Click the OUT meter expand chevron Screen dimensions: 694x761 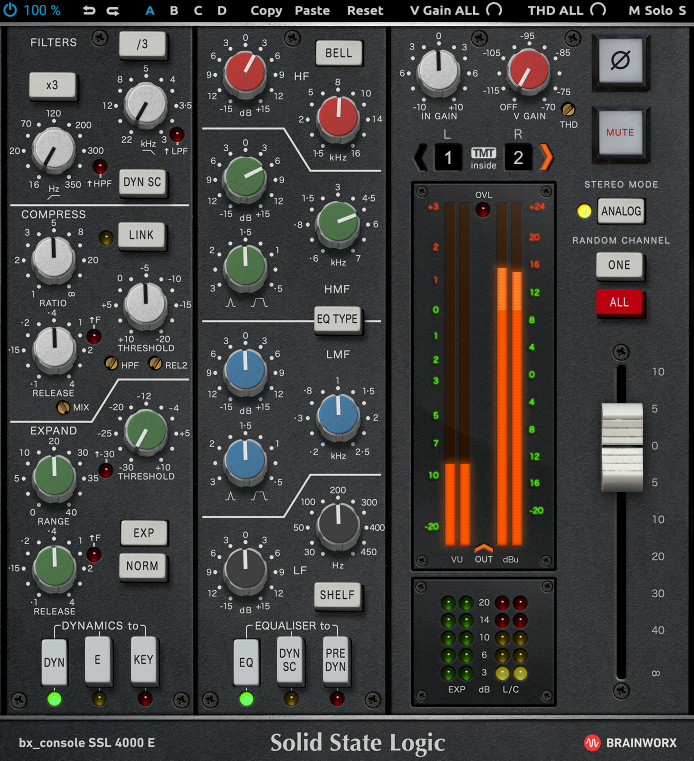(484, 547)
